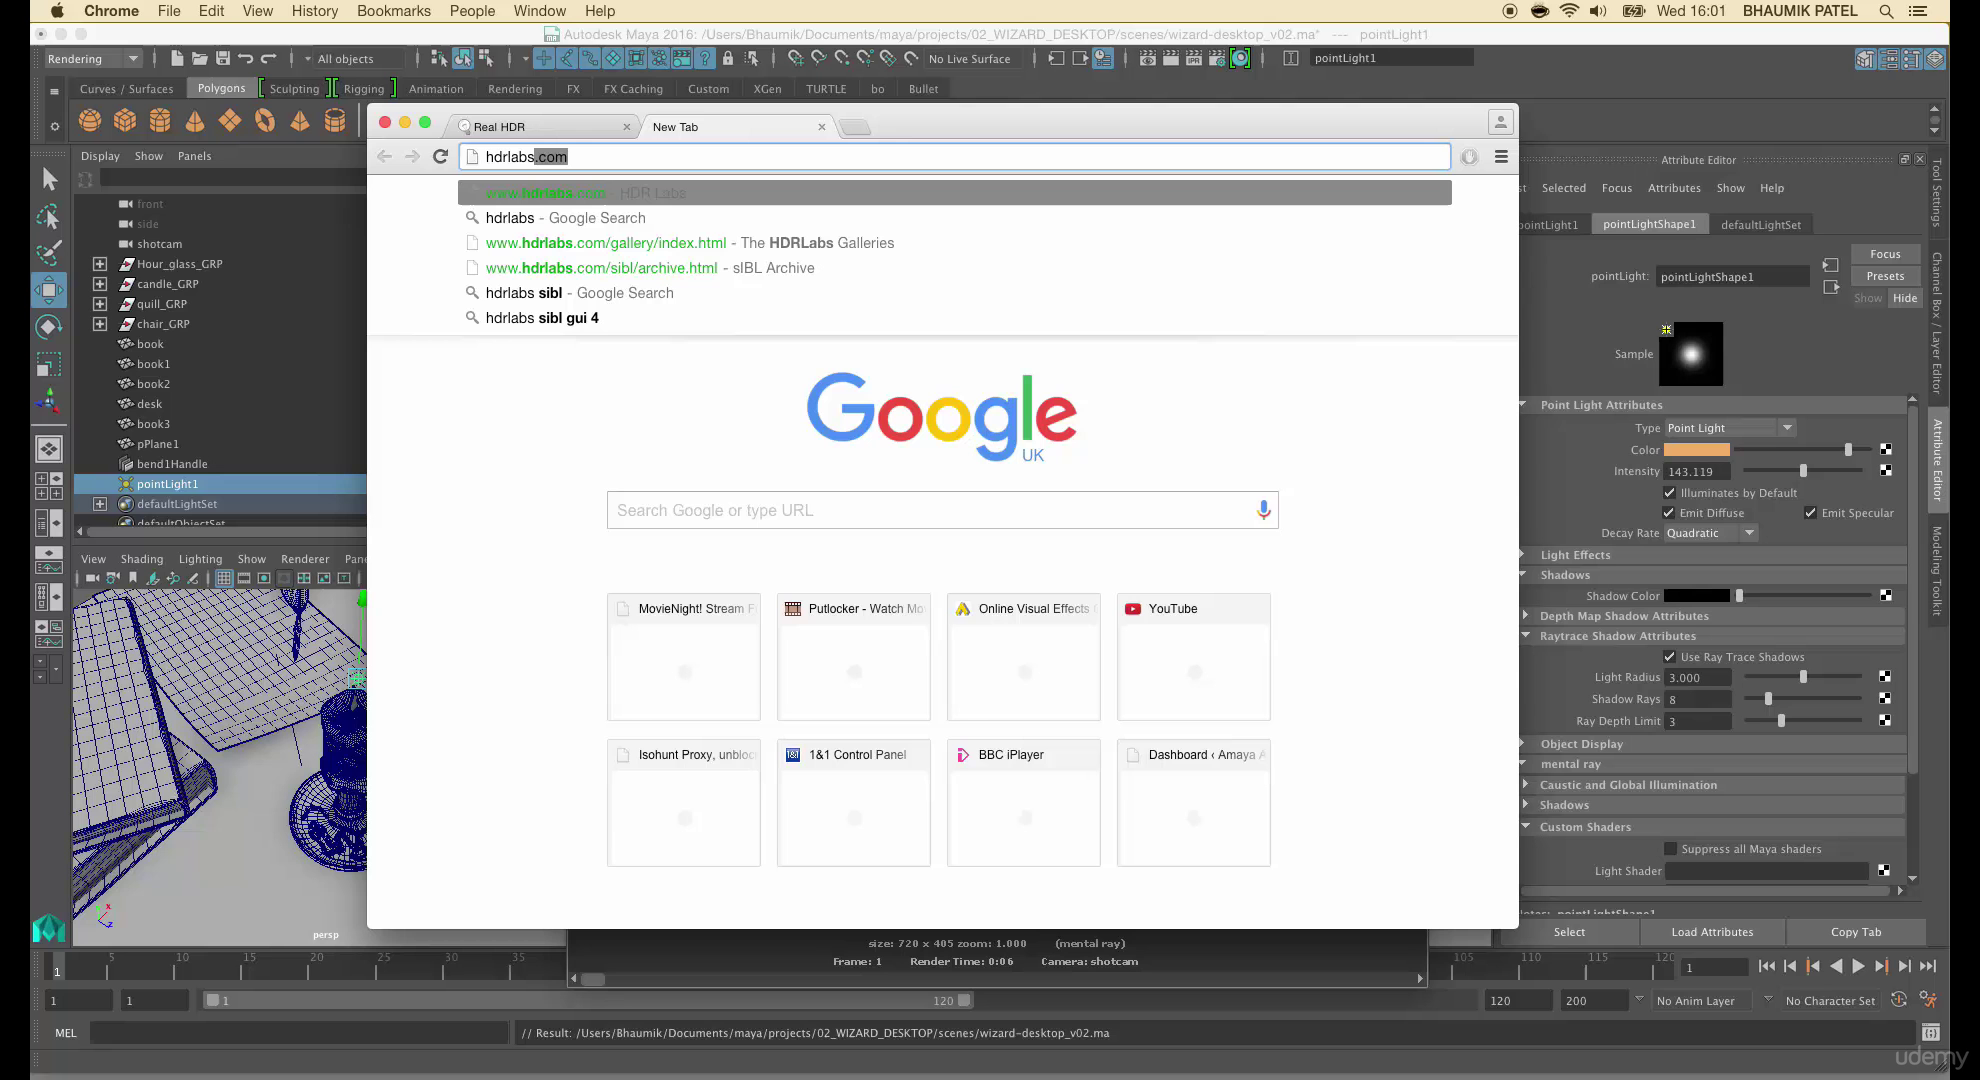
Task: Click Copy Tab button
Action: coord(1856,932)
